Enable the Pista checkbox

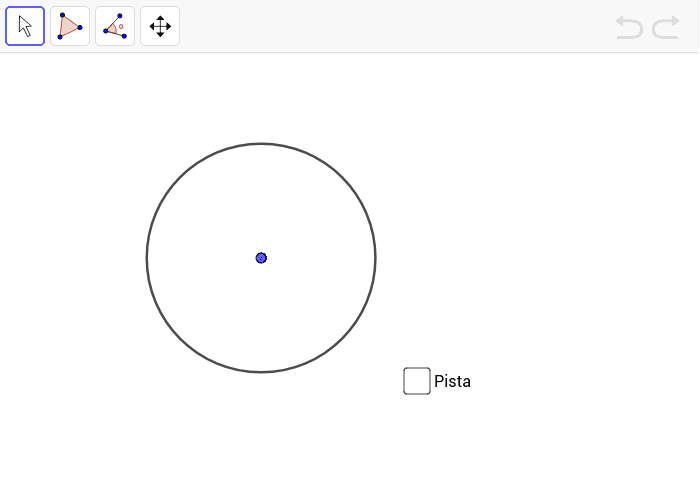[417, 381]
